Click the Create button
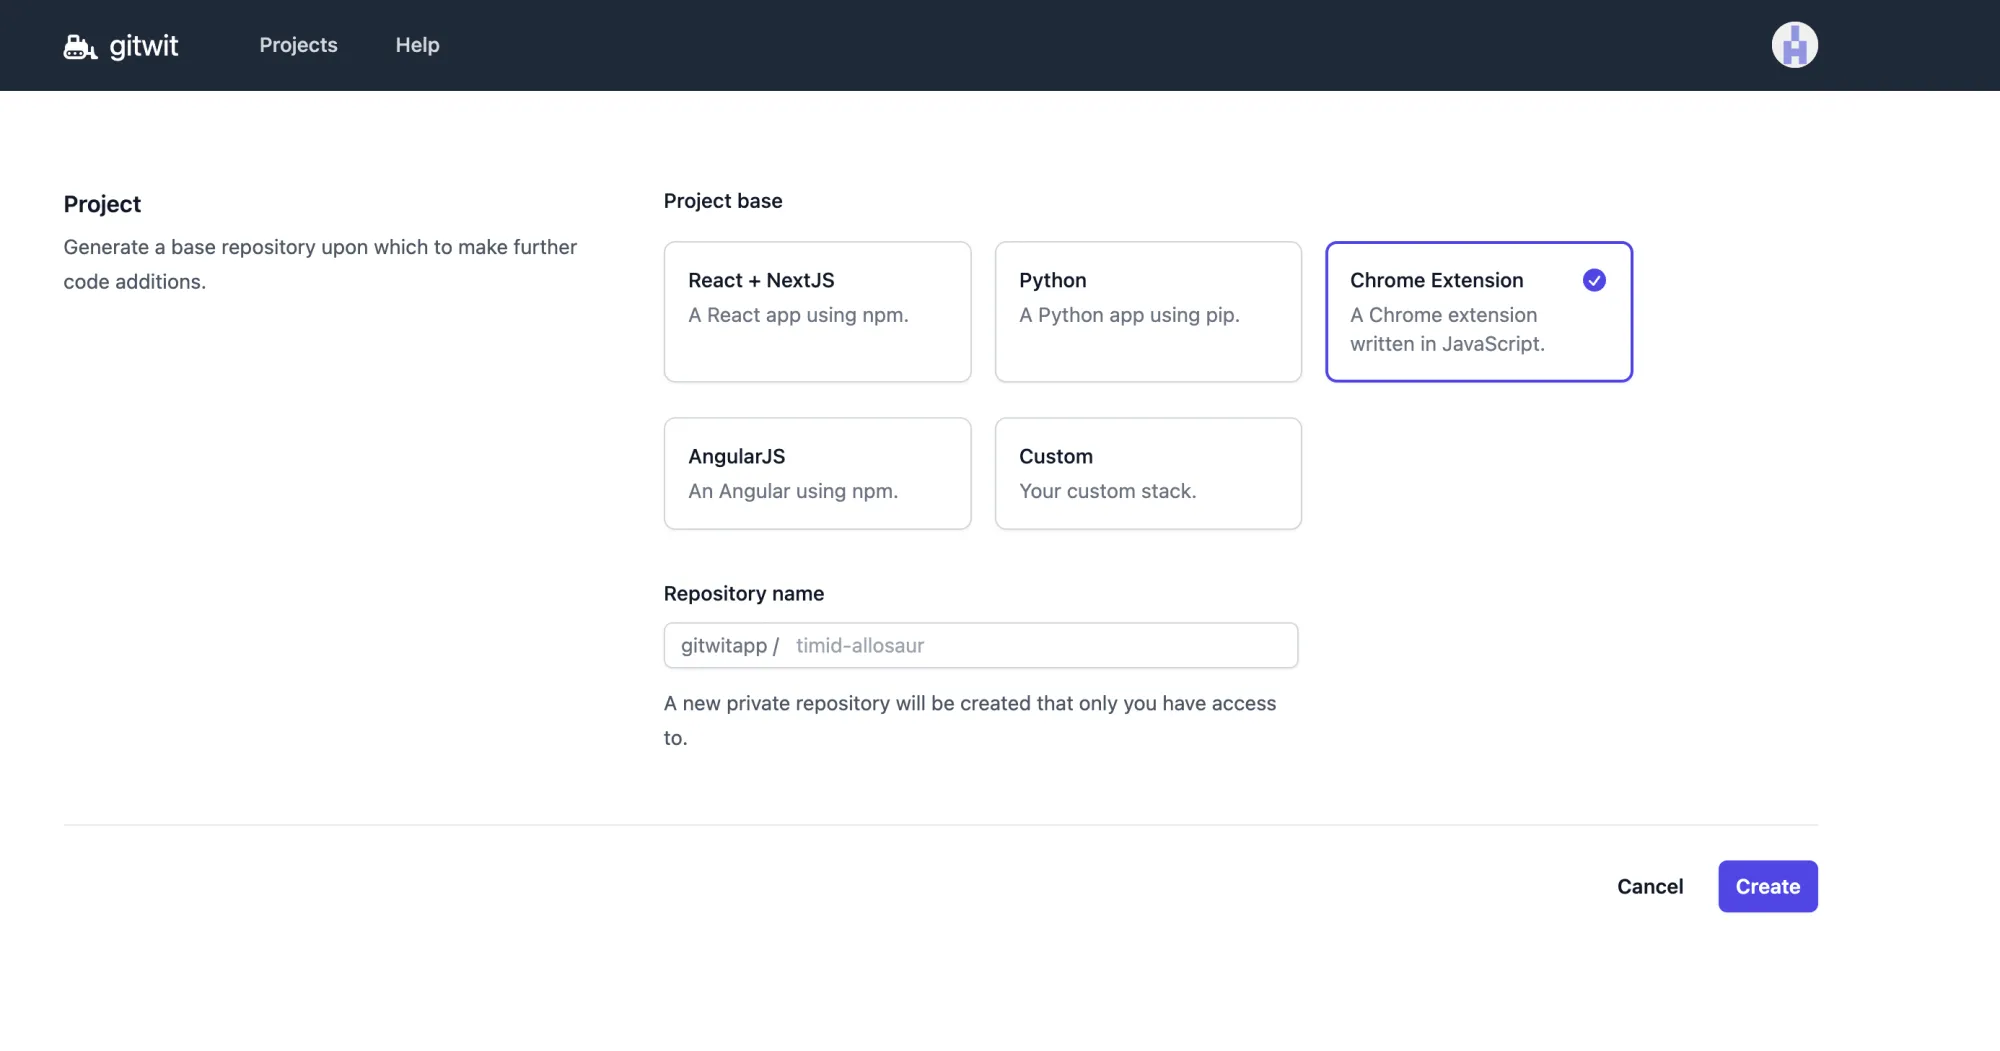 click(1767, 886)
